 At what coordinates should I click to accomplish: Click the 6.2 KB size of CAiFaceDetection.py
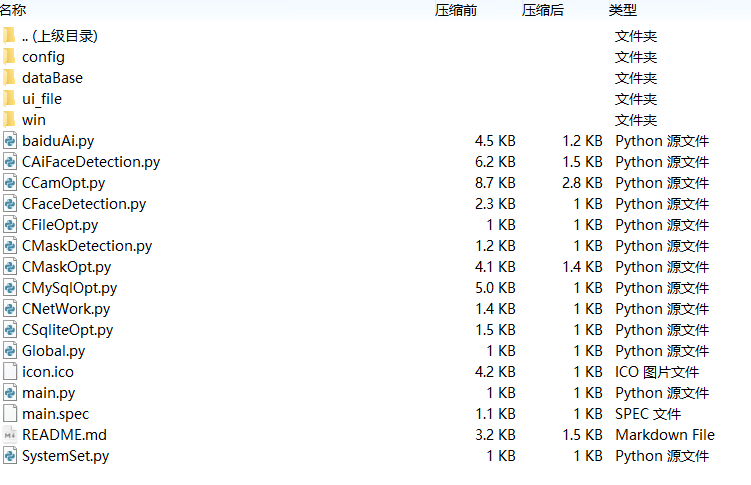click(495, 162)
